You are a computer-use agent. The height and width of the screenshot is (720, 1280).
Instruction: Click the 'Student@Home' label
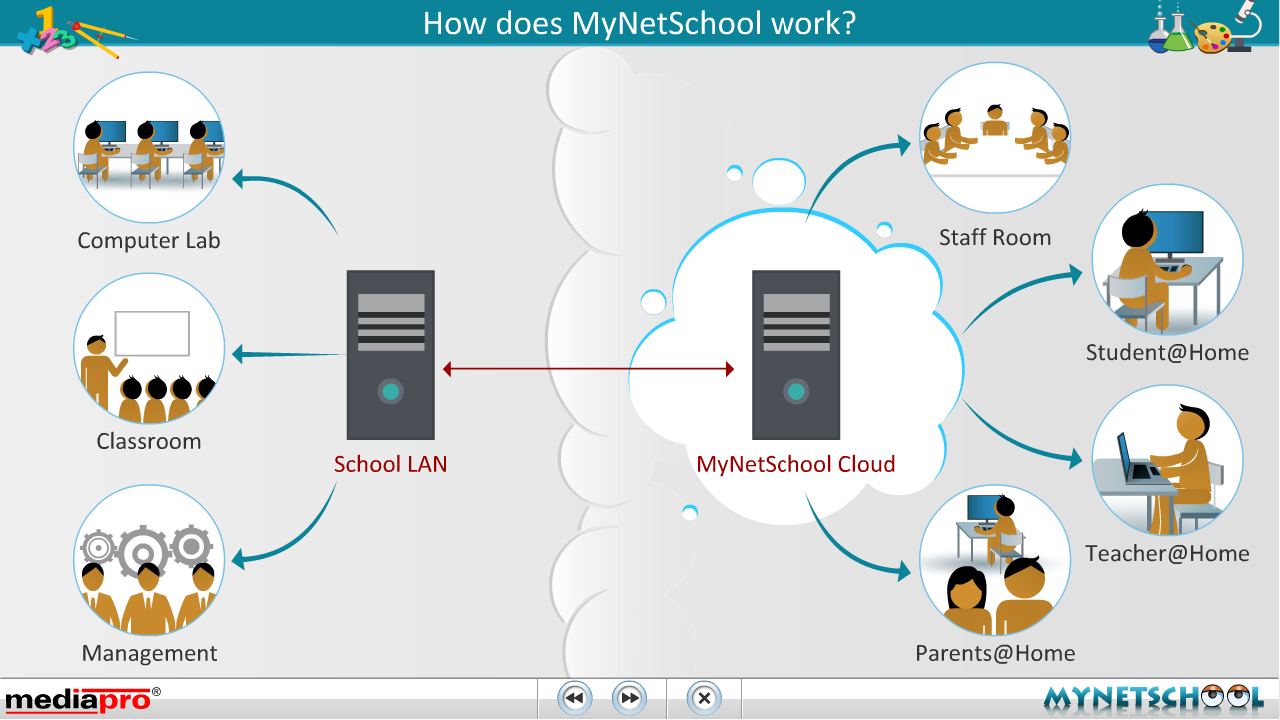coord(1167,352)
